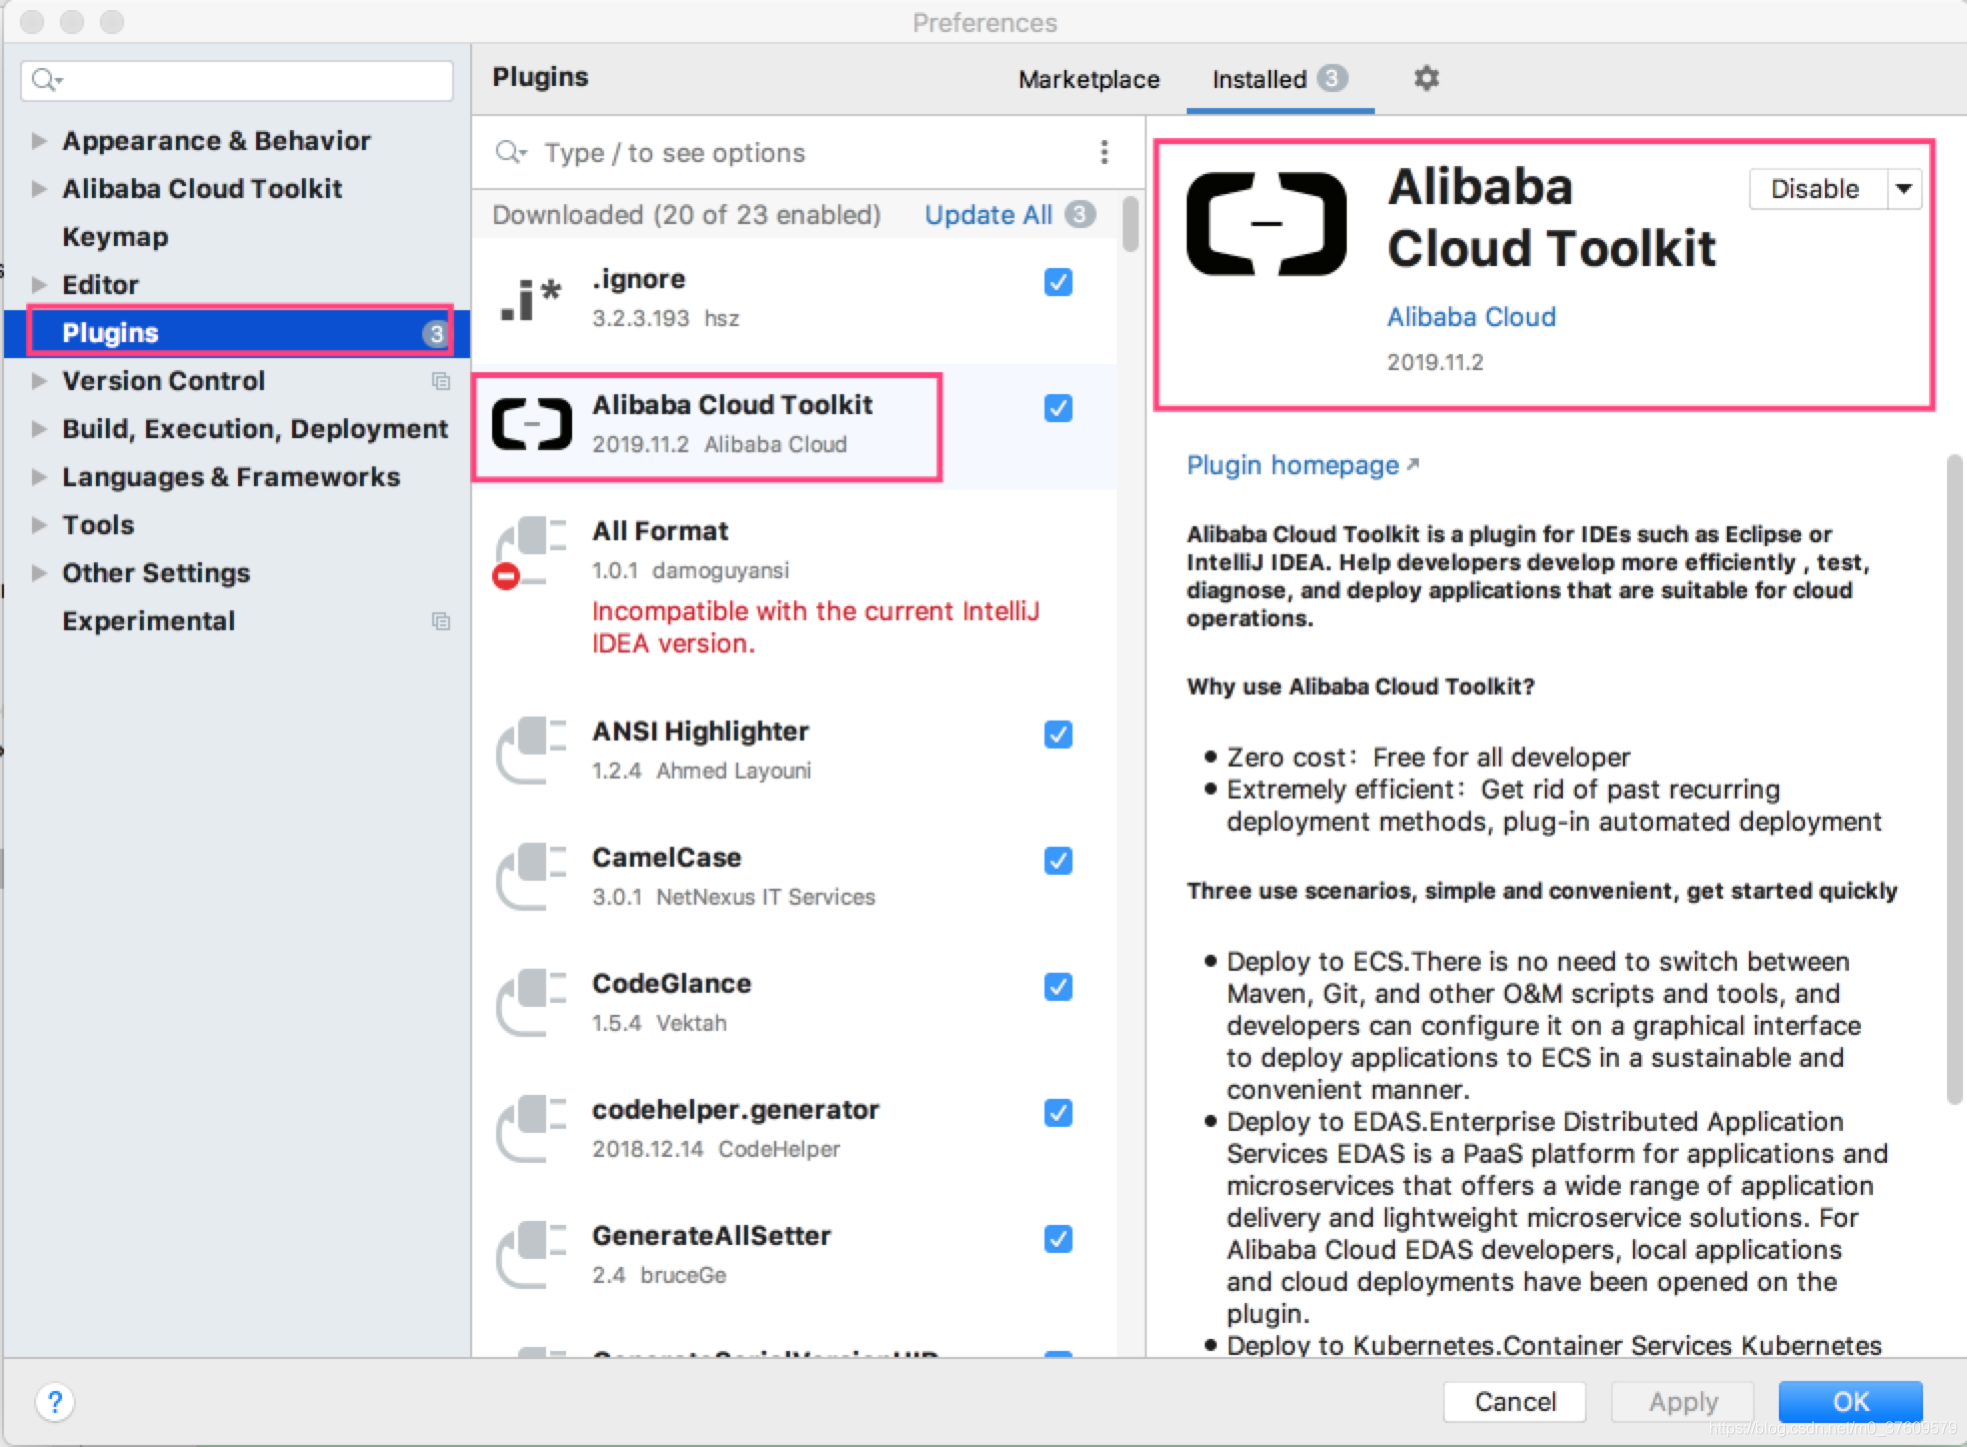Open the Disable button dropdown arrow
This screenshot has width=1967, height=1447.
click(1903, 189)
